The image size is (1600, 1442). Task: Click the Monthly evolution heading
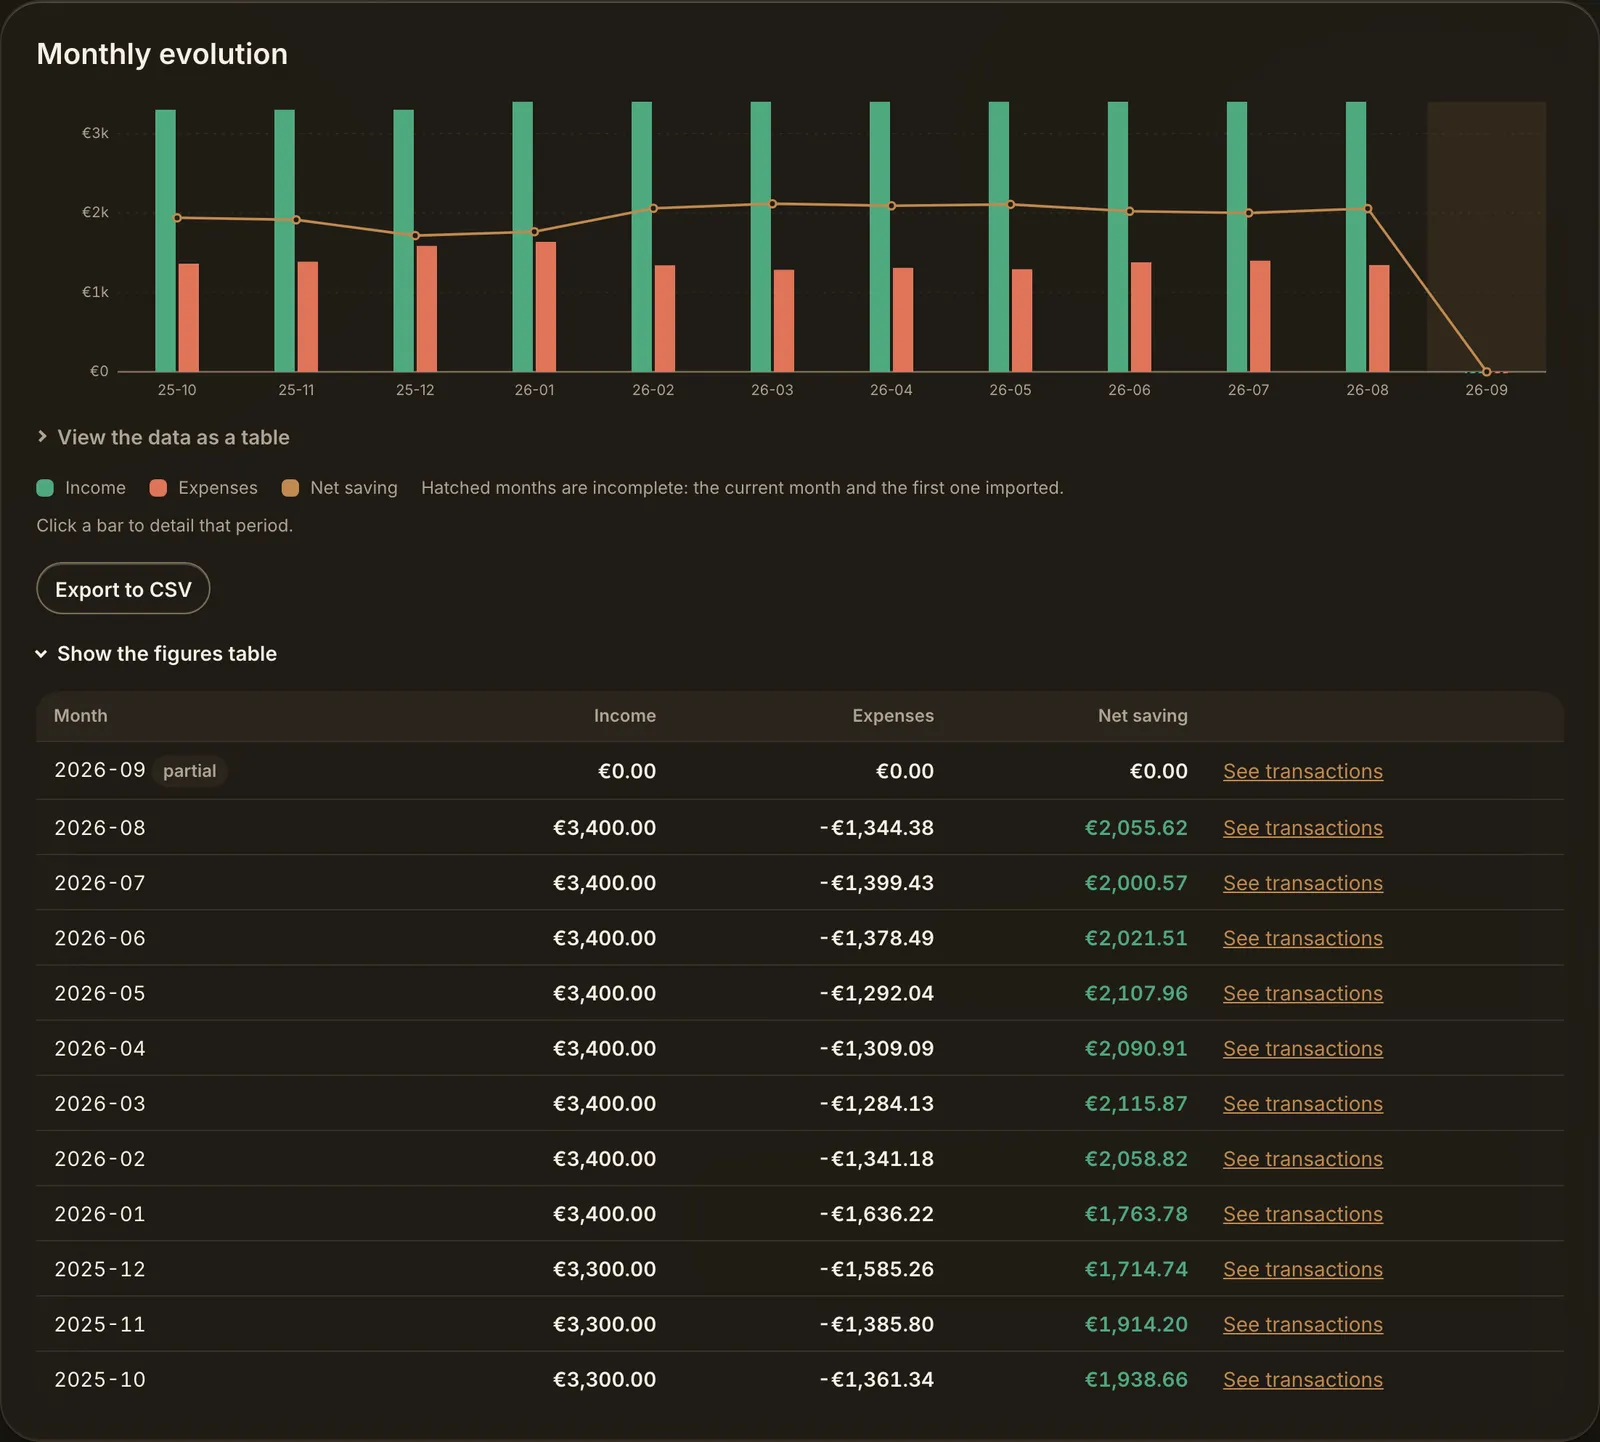pyautogui.click(x=162, y=54)
